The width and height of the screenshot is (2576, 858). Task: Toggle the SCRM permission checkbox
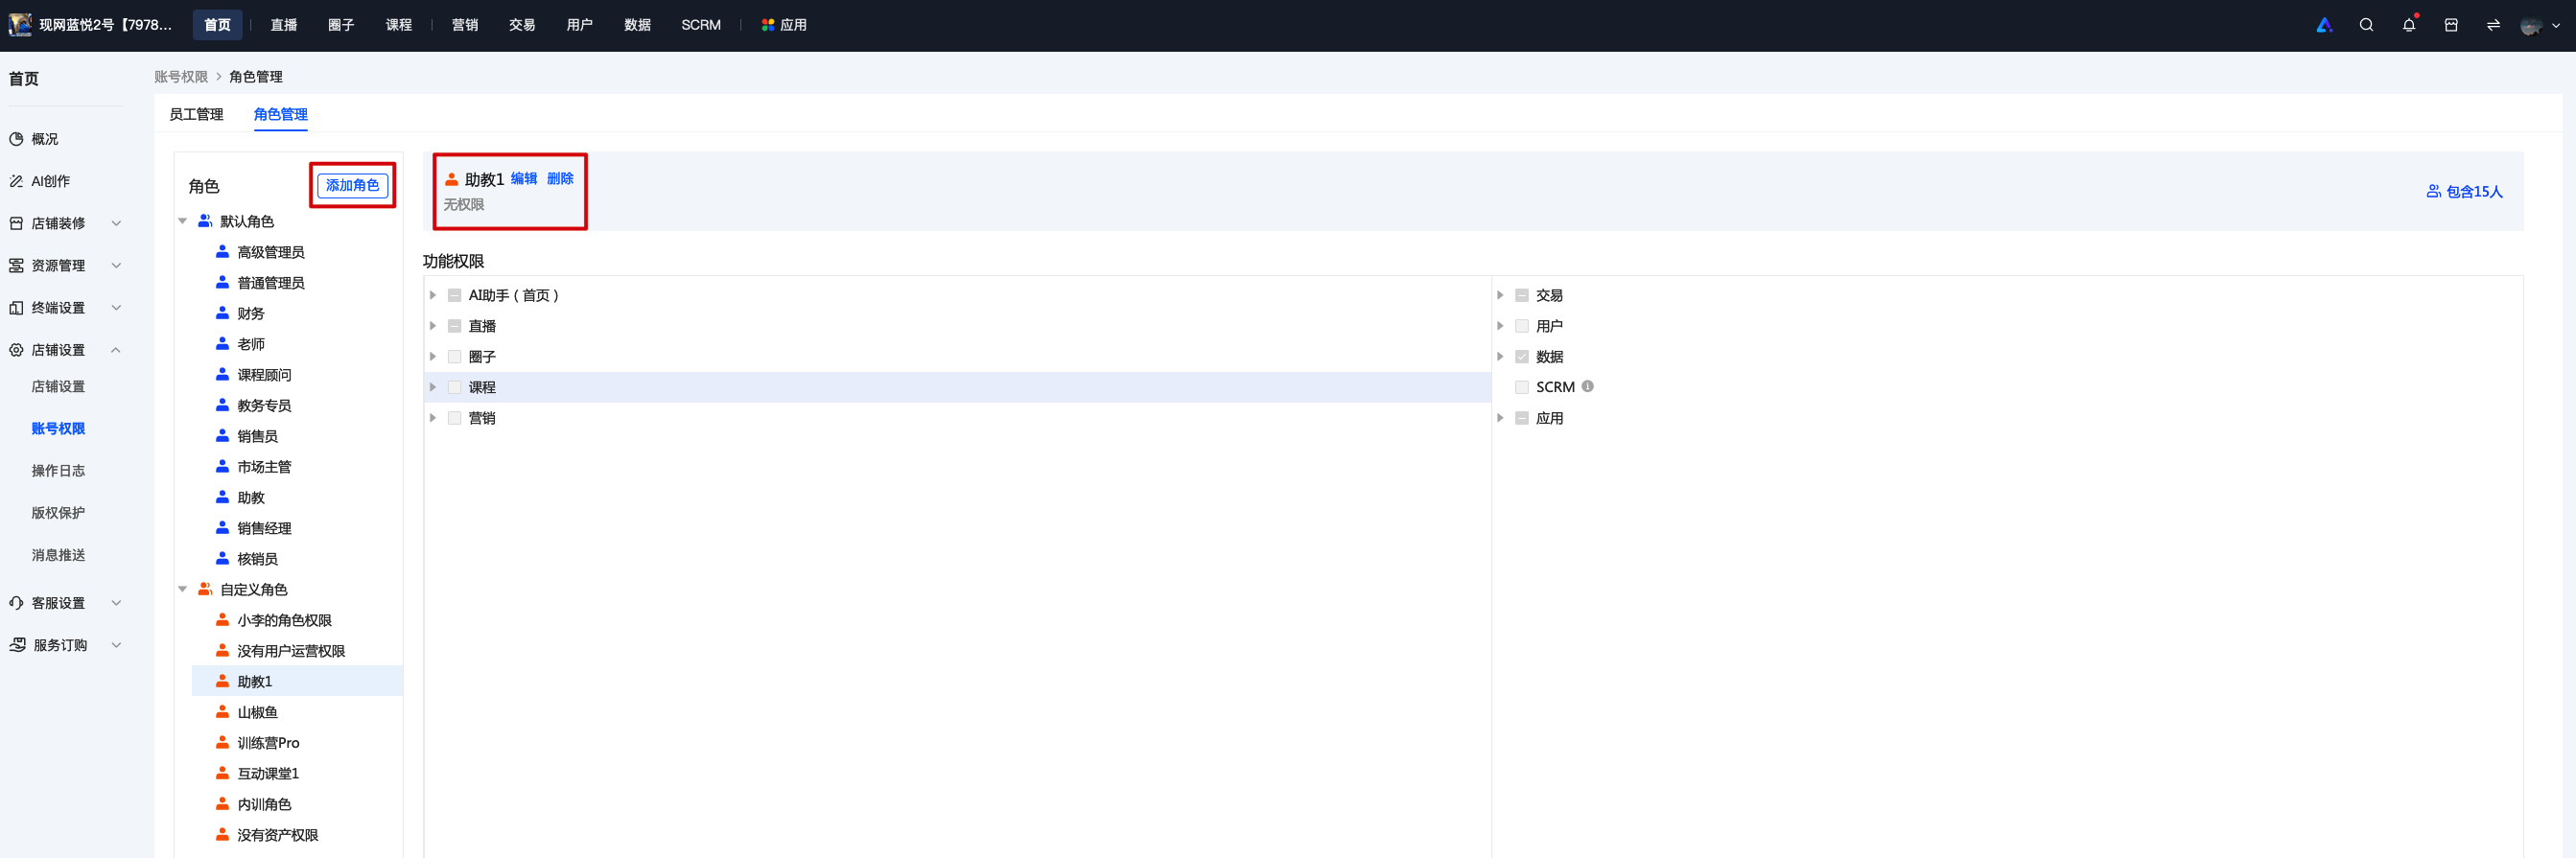1521,387
